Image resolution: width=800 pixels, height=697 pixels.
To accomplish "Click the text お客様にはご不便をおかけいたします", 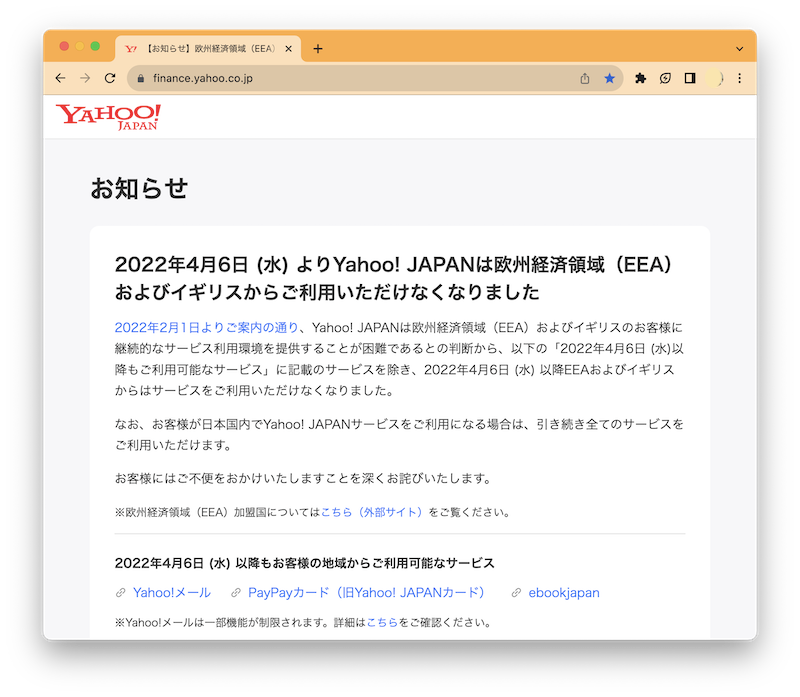I will point(302,478).
